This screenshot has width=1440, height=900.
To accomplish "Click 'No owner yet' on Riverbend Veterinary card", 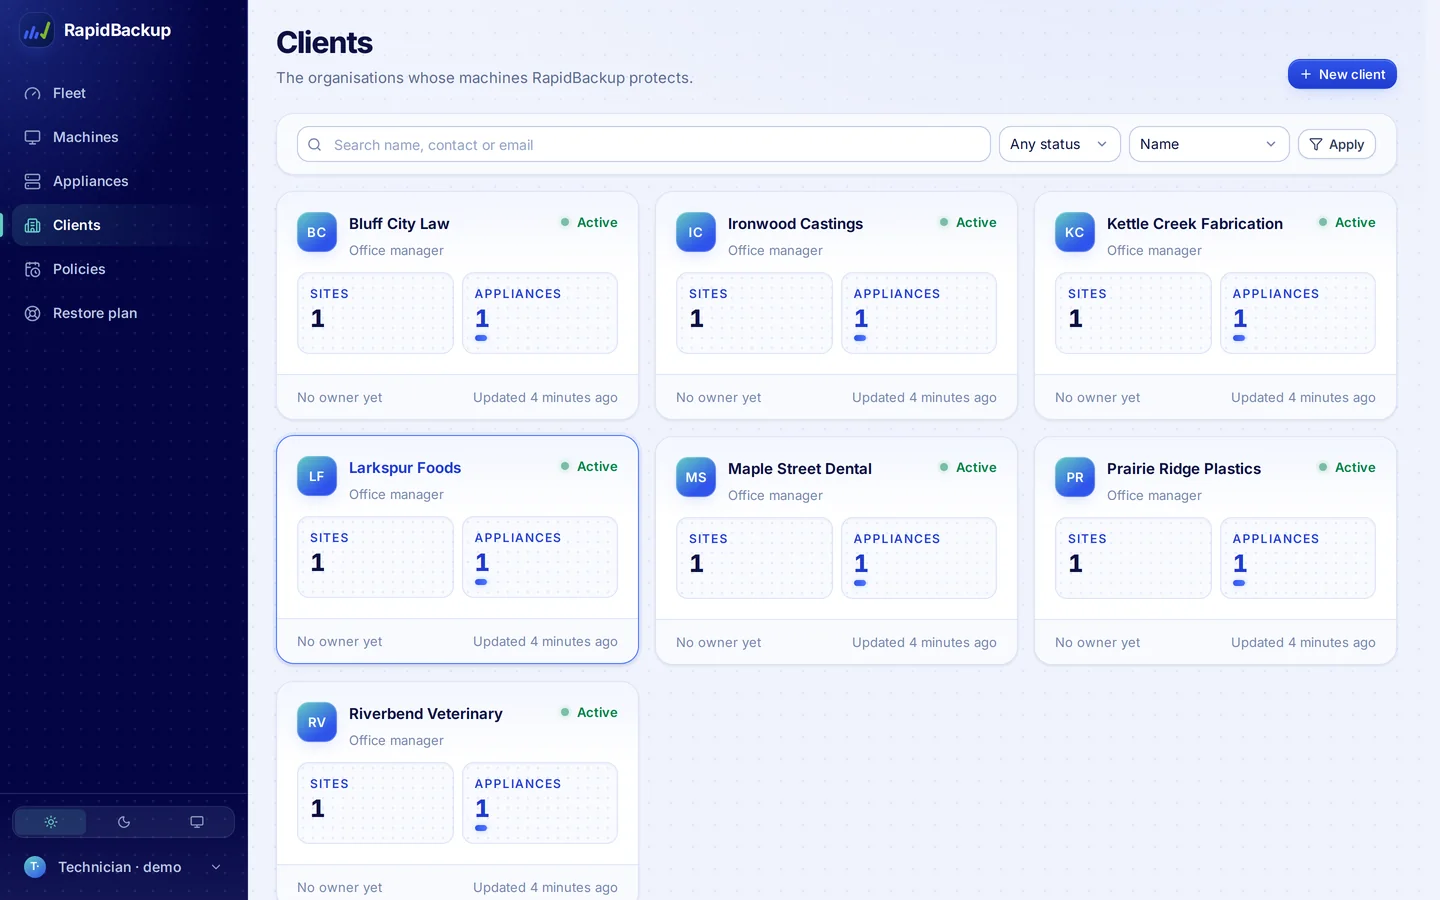I will tap(340, 887).
